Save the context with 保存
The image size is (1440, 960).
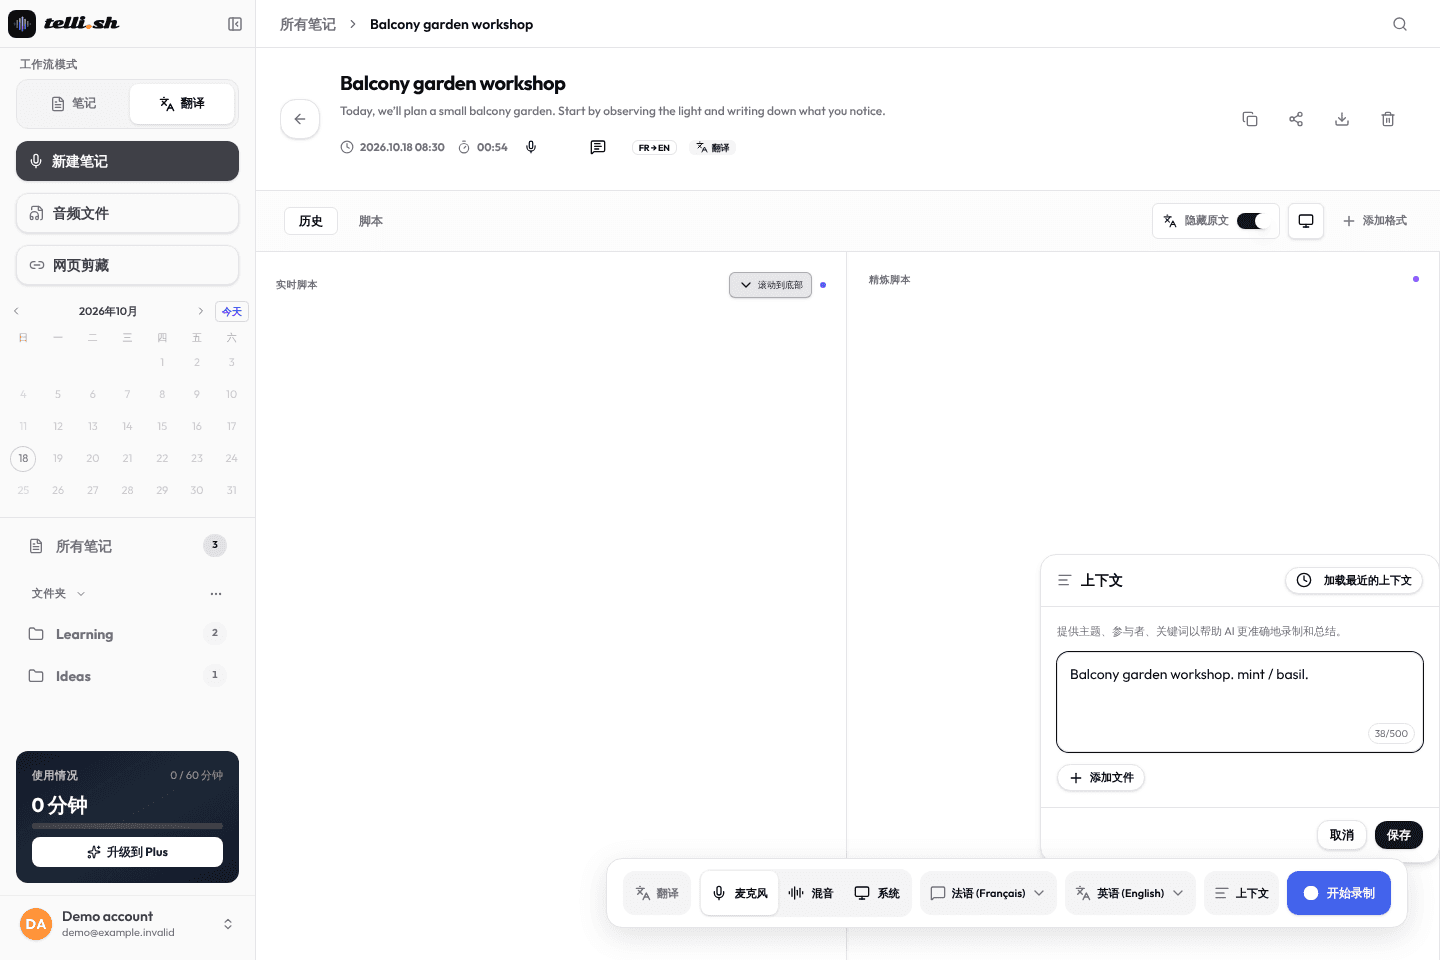coord(1399,835)
